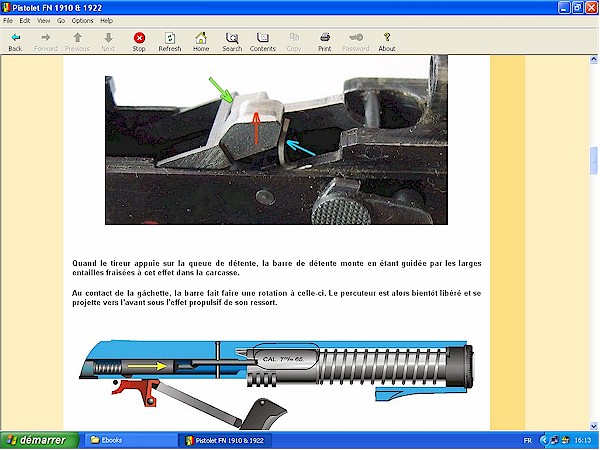The height and width of the screenshot is (450, 600).
Task: Open the About dialog icon
Action: click(x=386, y=40)
